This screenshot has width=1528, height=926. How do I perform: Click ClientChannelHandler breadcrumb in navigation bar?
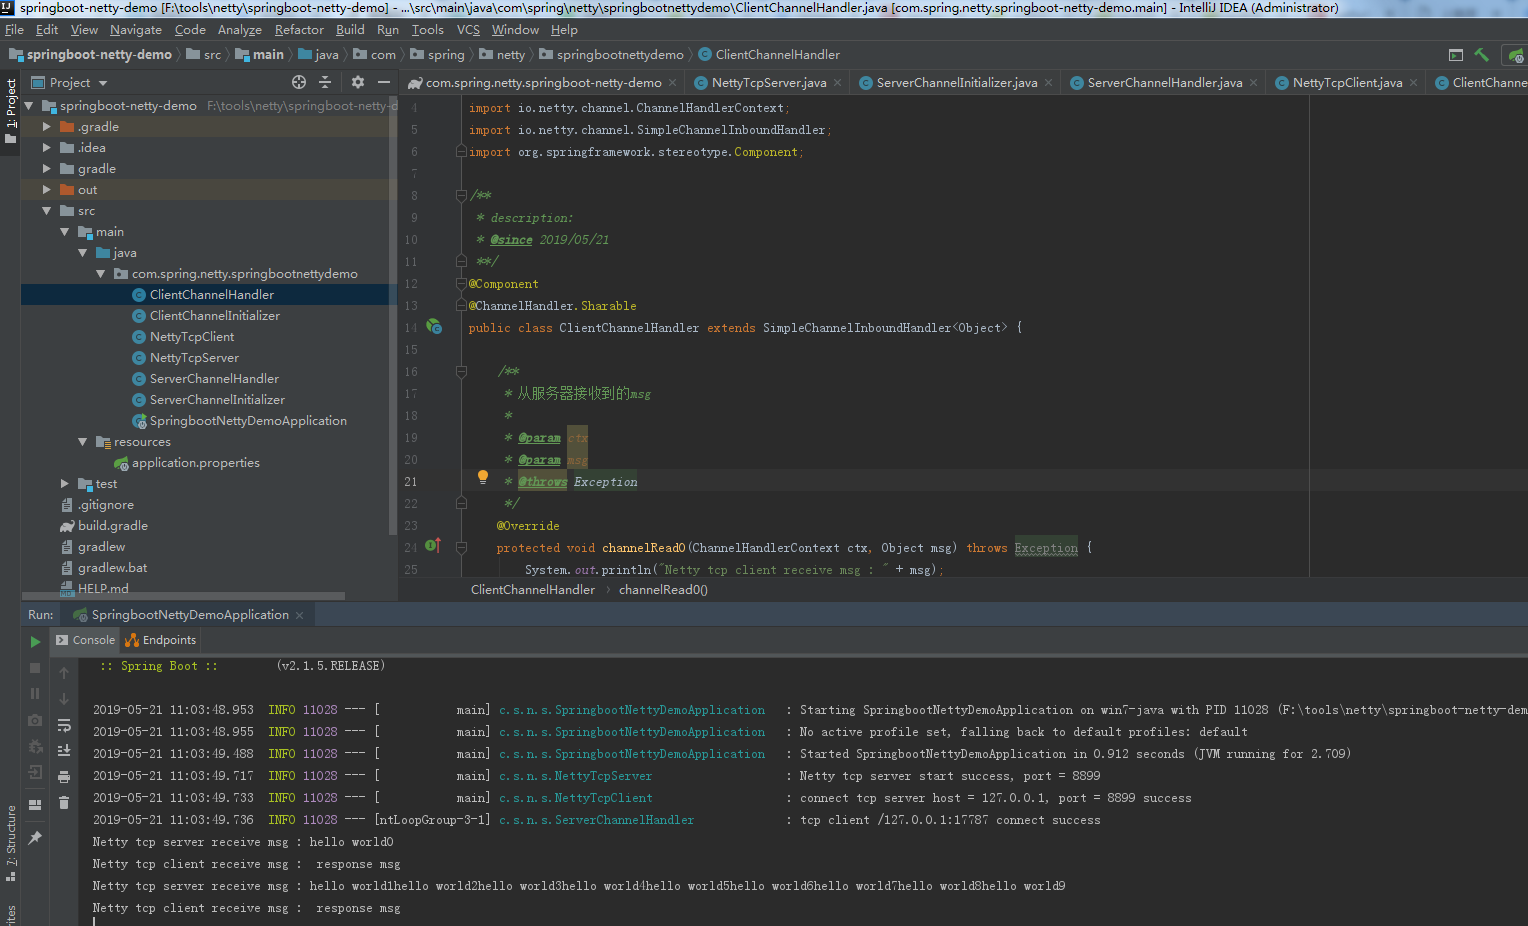[769, 55]
